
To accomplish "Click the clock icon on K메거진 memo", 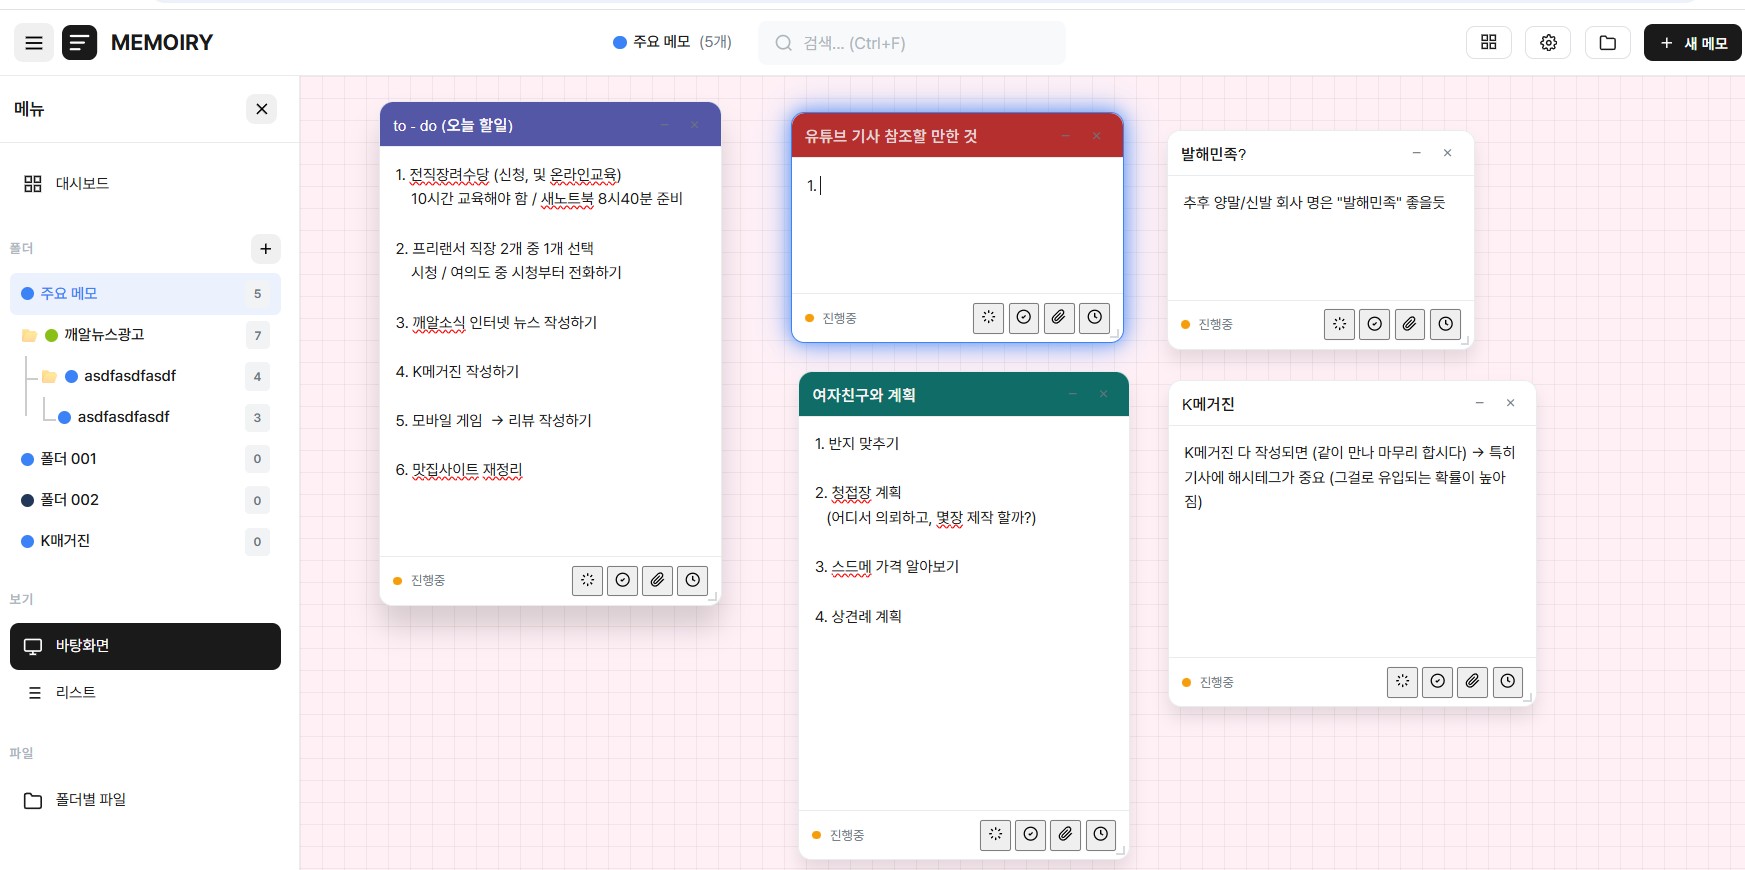I will [1507, 682].
